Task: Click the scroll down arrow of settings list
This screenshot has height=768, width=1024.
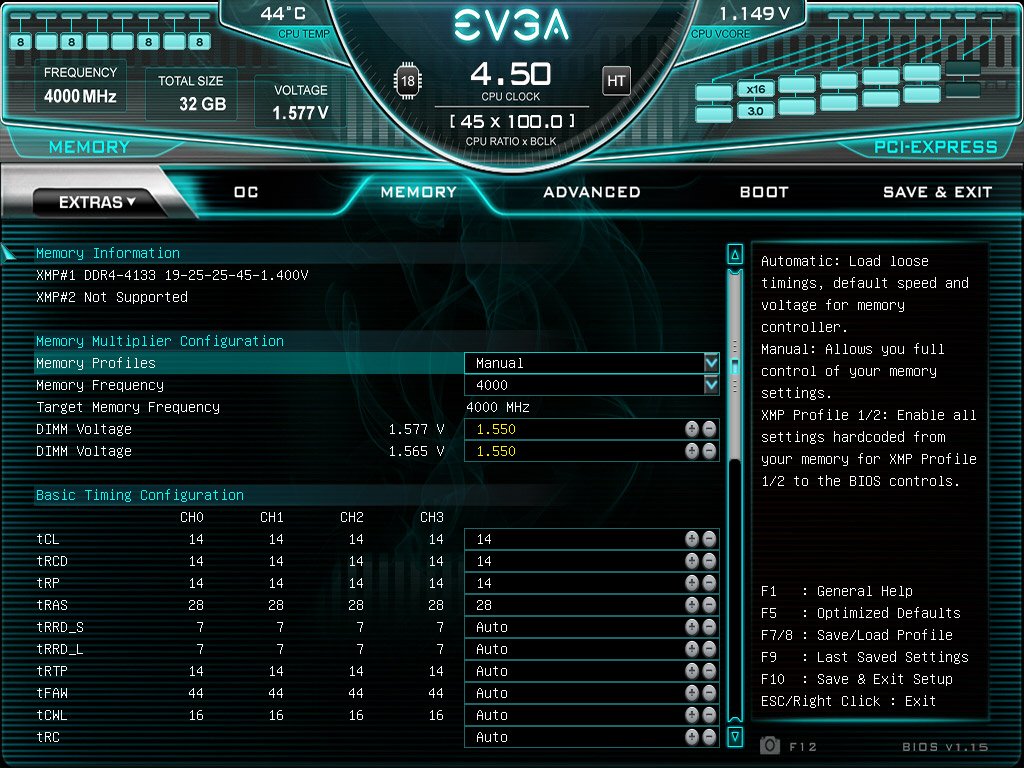Action: 735,737
